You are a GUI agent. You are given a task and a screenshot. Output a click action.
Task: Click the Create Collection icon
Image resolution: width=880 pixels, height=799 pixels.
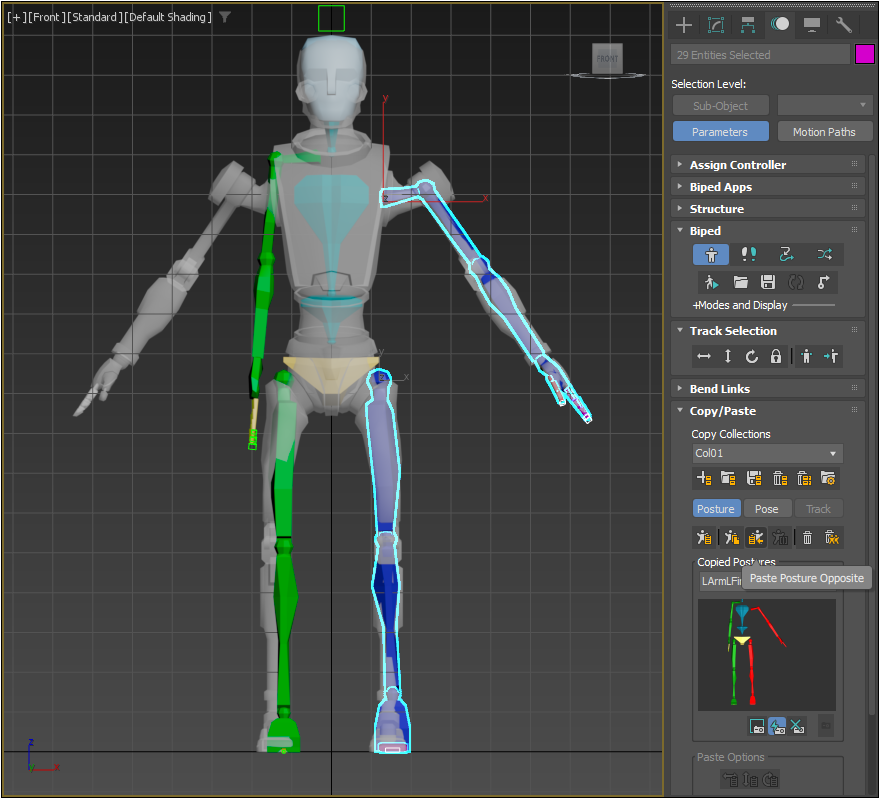pos(704,479)
